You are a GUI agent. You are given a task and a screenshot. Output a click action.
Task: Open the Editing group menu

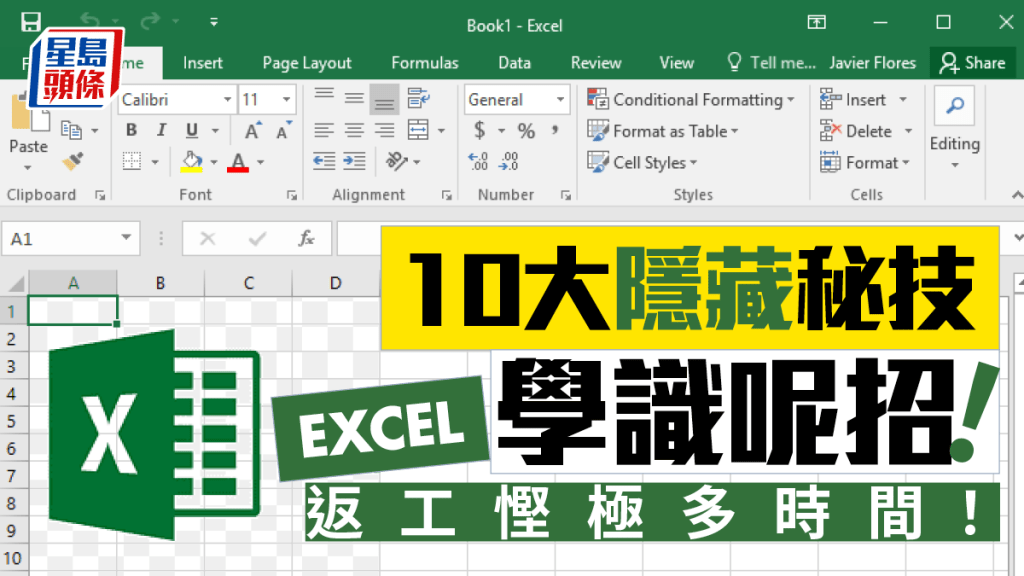(955, 129)
